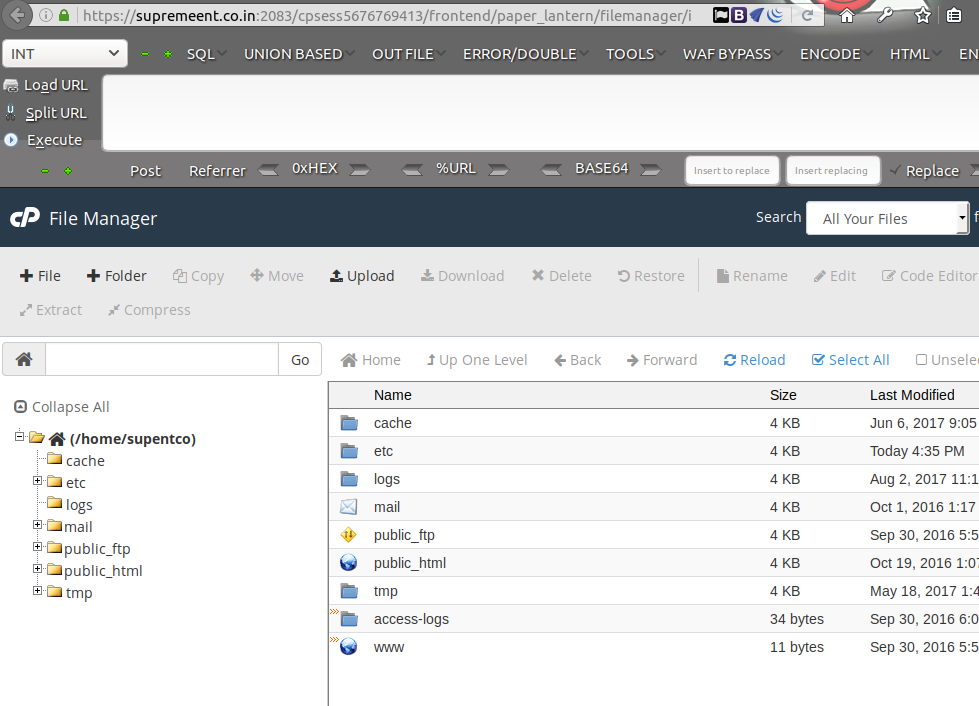979x706 pixels.
Task: Open the All Your Files search dropdown
Action: (x=888, y=218)
